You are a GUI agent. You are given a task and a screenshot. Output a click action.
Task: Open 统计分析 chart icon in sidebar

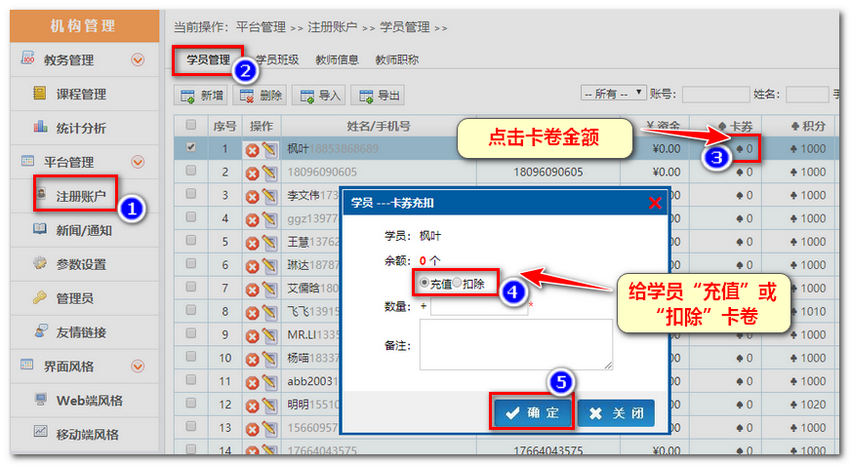pos(40,128)
